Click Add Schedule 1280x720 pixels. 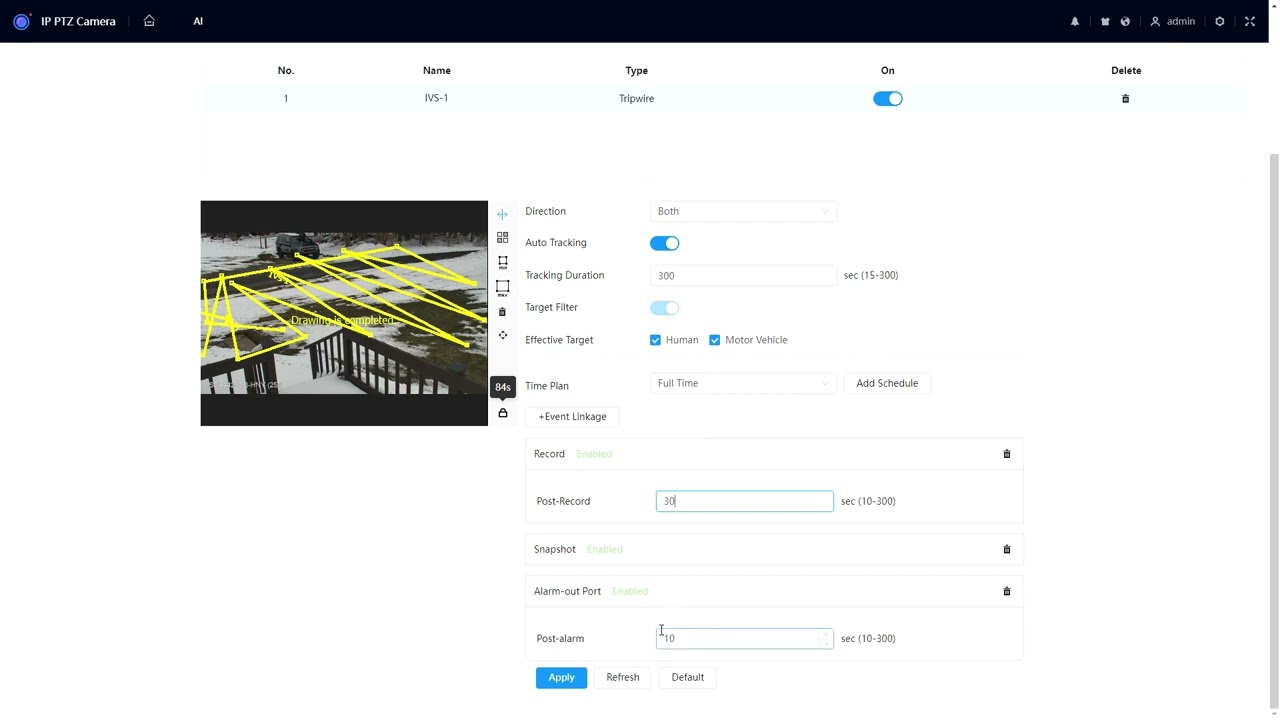[x=887, y=383]
